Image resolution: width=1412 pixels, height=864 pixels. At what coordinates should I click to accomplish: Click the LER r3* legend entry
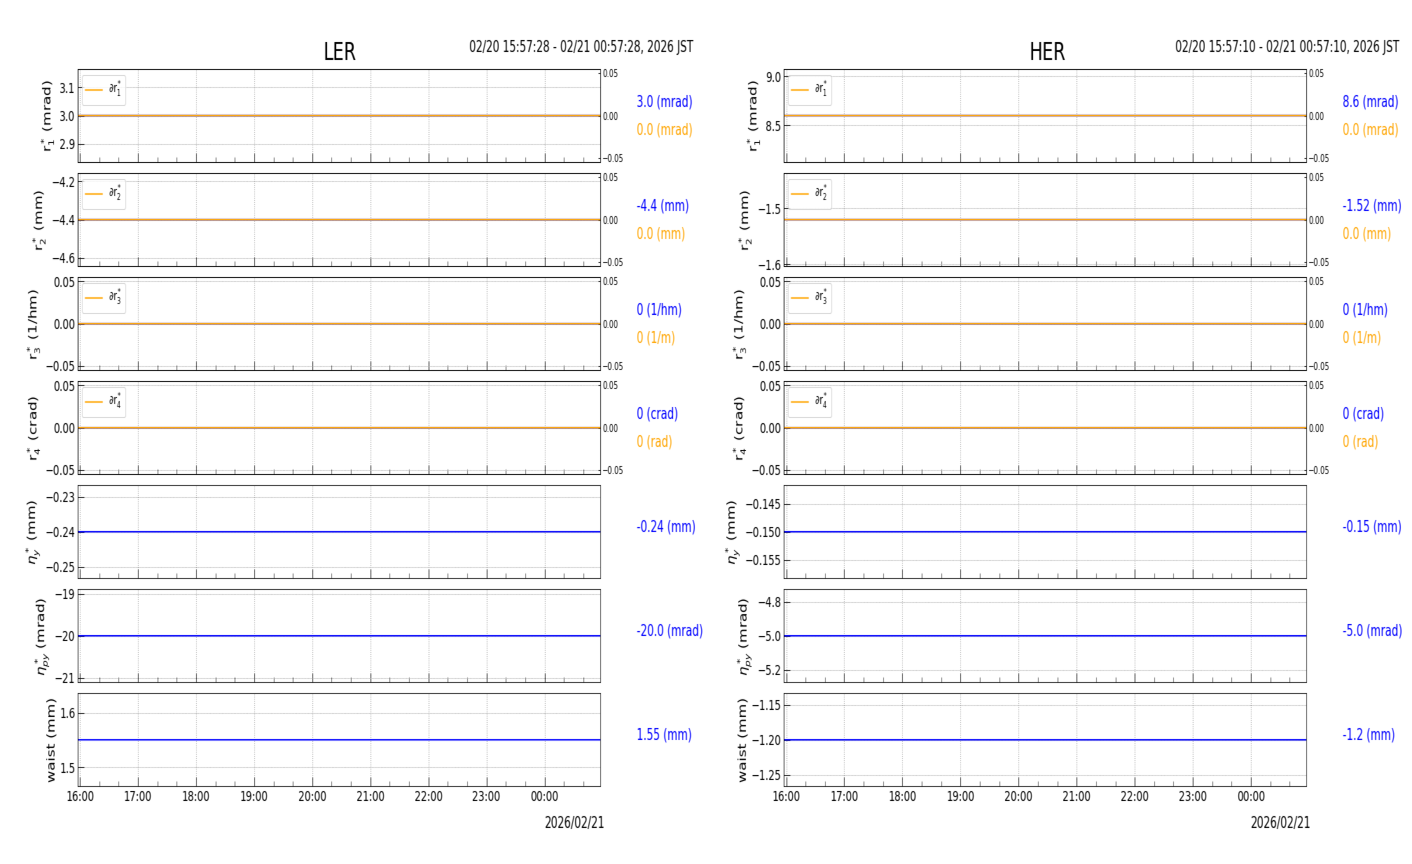tap(104, 298)
